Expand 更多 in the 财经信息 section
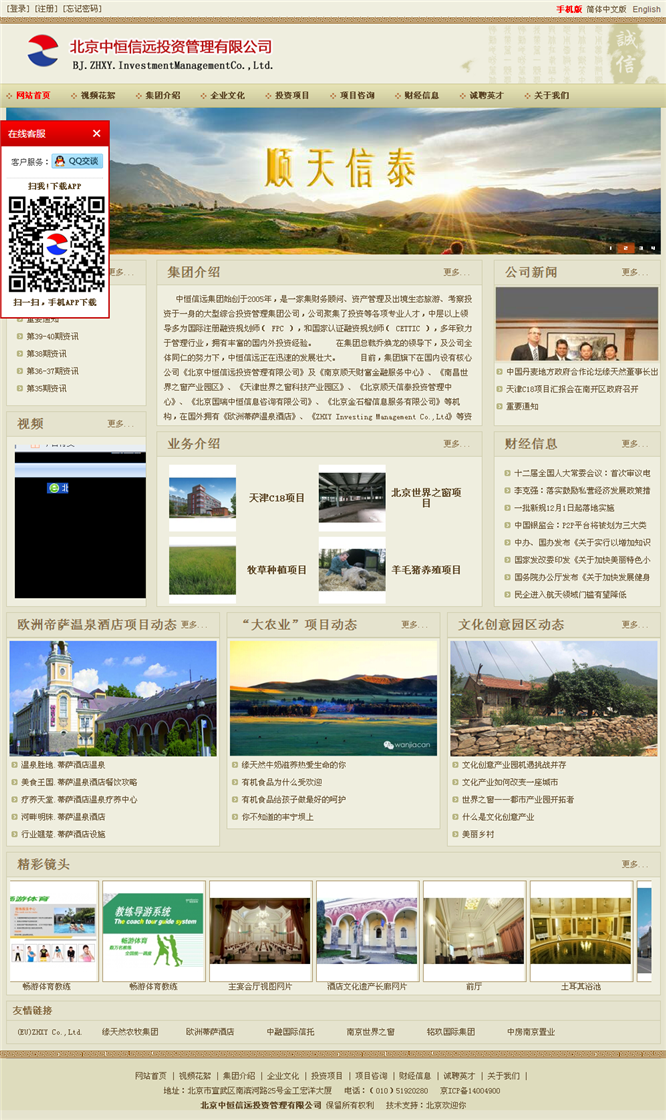Screen dimensions: 666x1120 [x=634, y=444]
